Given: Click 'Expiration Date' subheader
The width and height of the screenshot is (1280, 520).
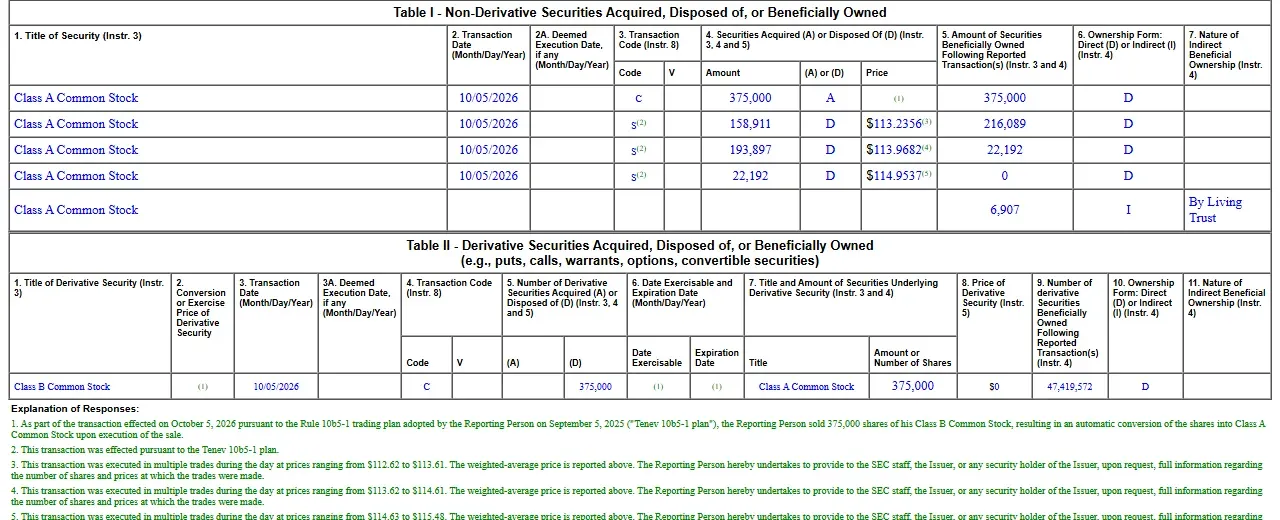Looking at the screenshot, I should [x=717, y=358].
